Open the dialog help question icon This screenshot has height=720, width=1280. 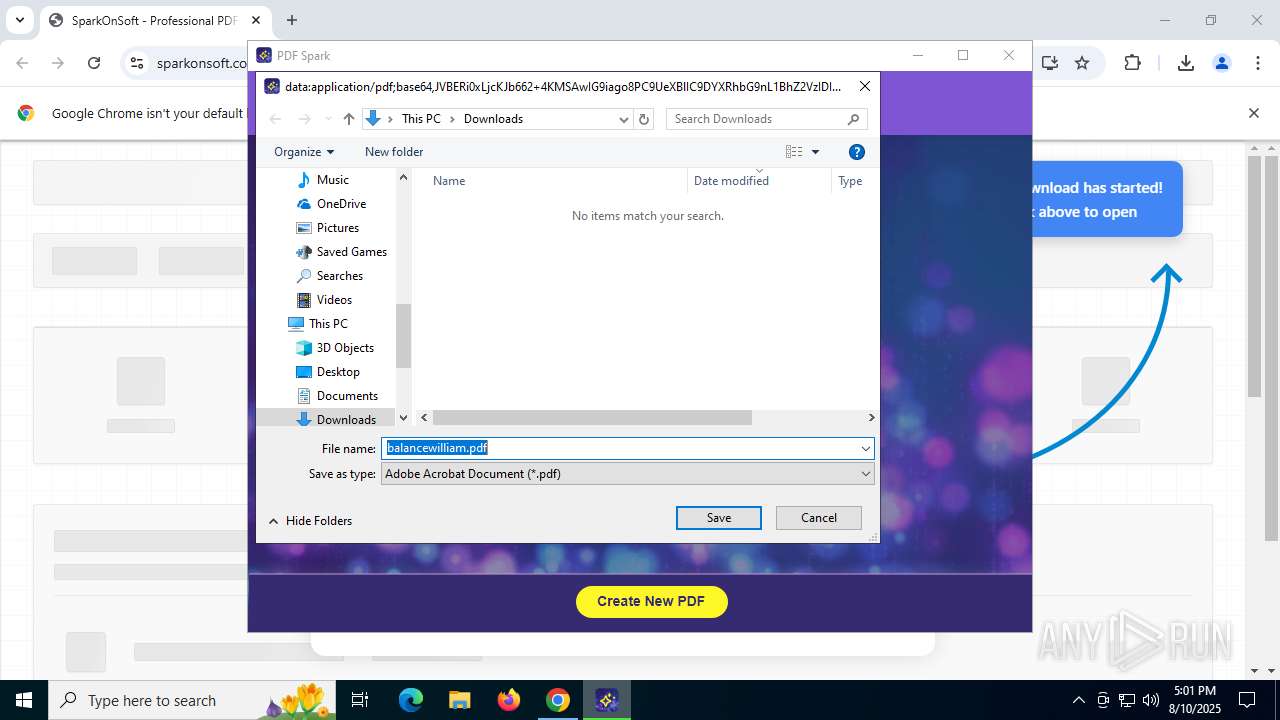coord(856,152)
